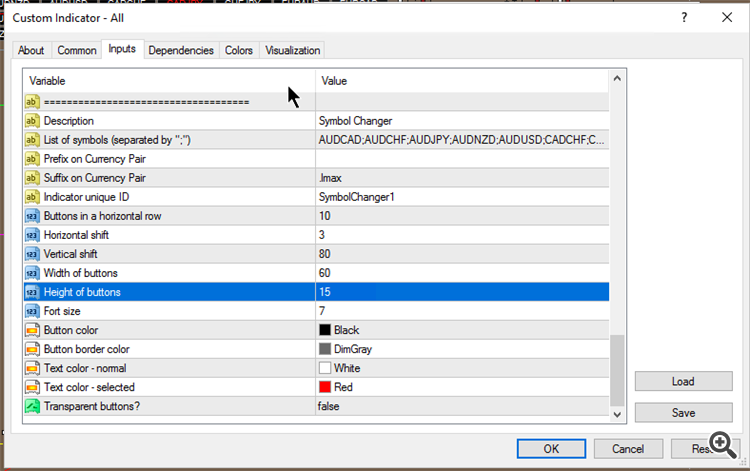Click the Horizontal shift value 3

tap(322, 235)
